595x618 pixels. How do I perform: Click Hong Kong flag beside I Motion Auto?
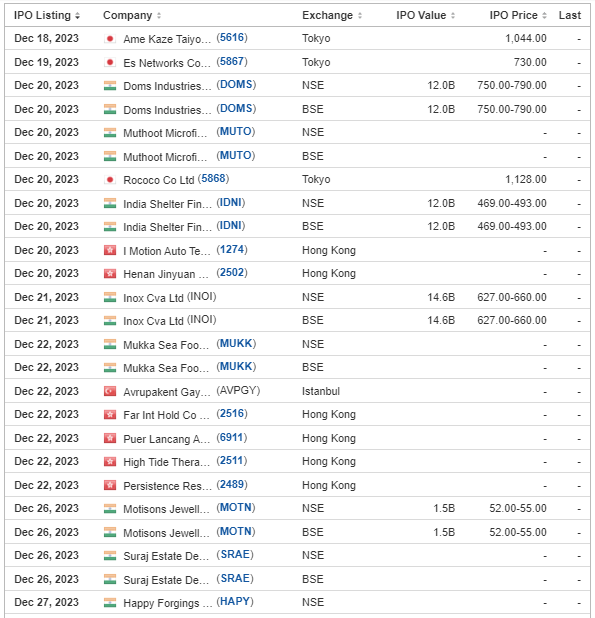[x=110, y=250]
